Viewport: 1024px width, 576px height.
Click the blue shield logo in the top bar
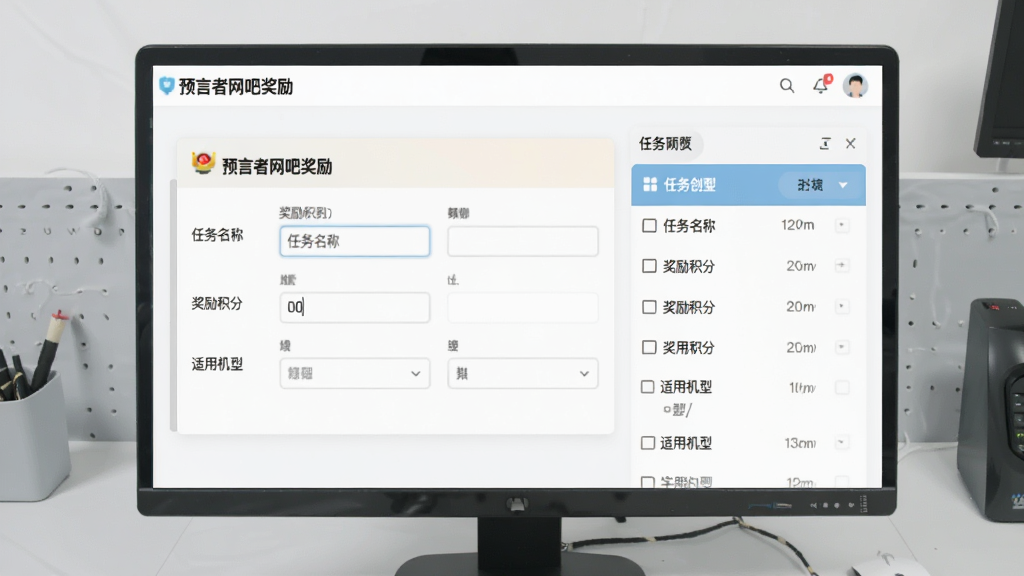click(167, 86)
